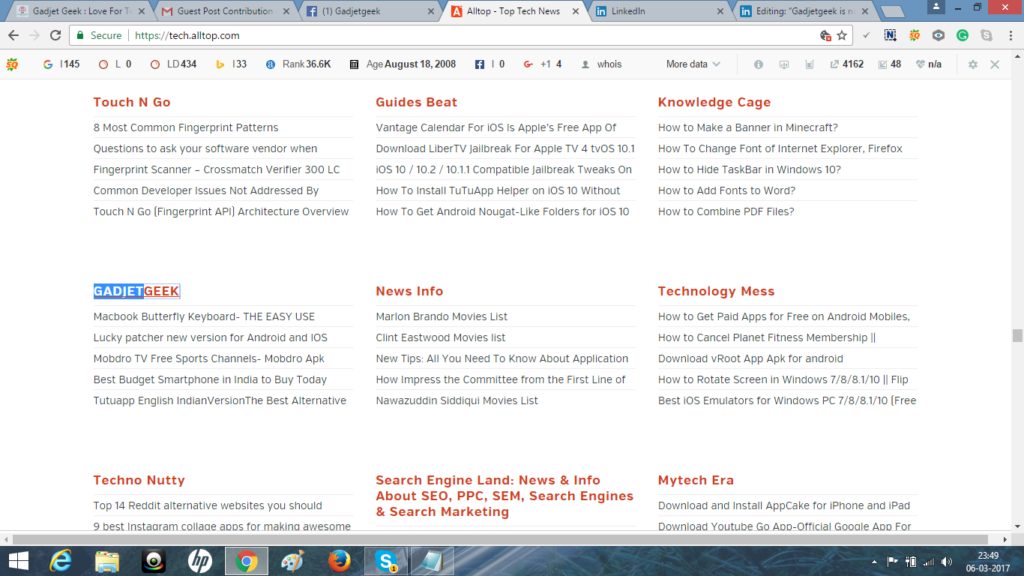The image size is (1024, 576).
Task: Open a new browser tab
Action: coord(891,12)
